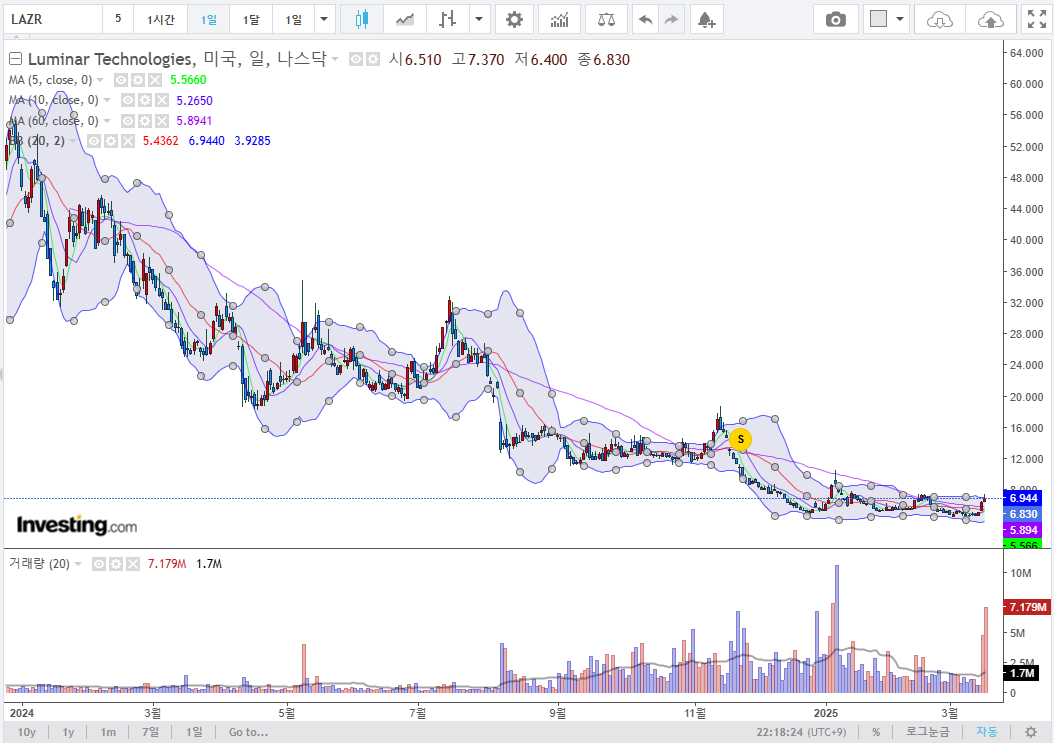This screenshot has width=1054, height=743.
Task: Switch to the area line chart style
Action: (x=405, y=19)
